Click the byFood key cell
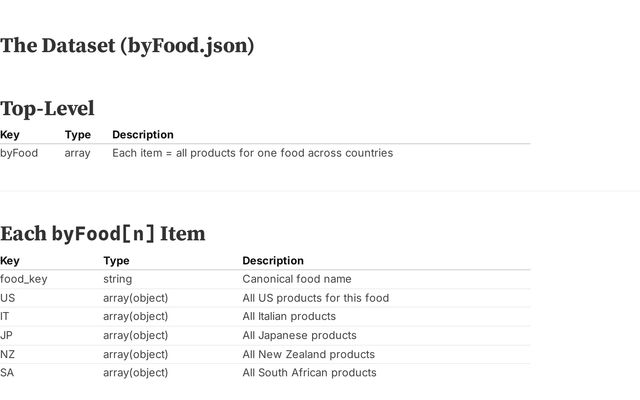 point(19,153)
